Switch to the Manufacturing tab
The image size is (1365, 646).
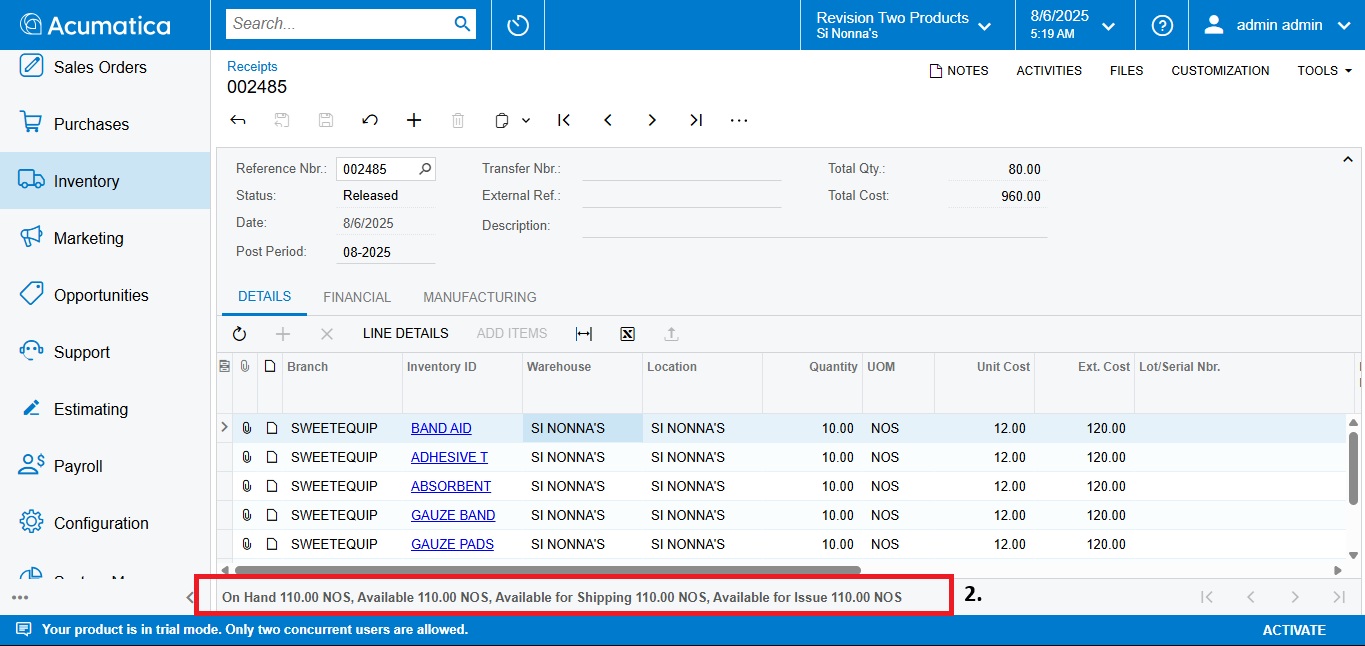click(x=479, y=297)
